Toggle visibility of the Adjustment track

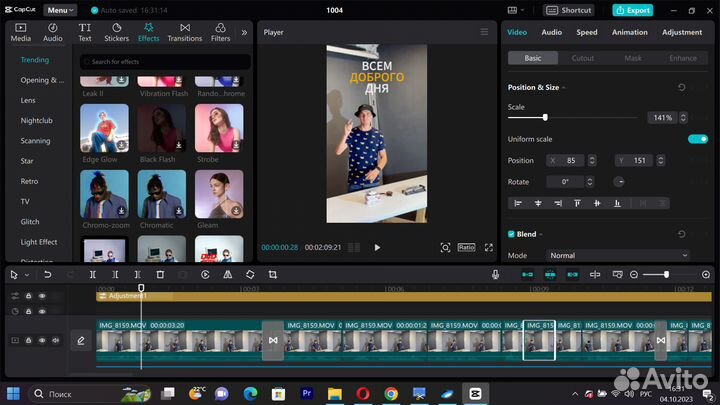click(42, 296)
